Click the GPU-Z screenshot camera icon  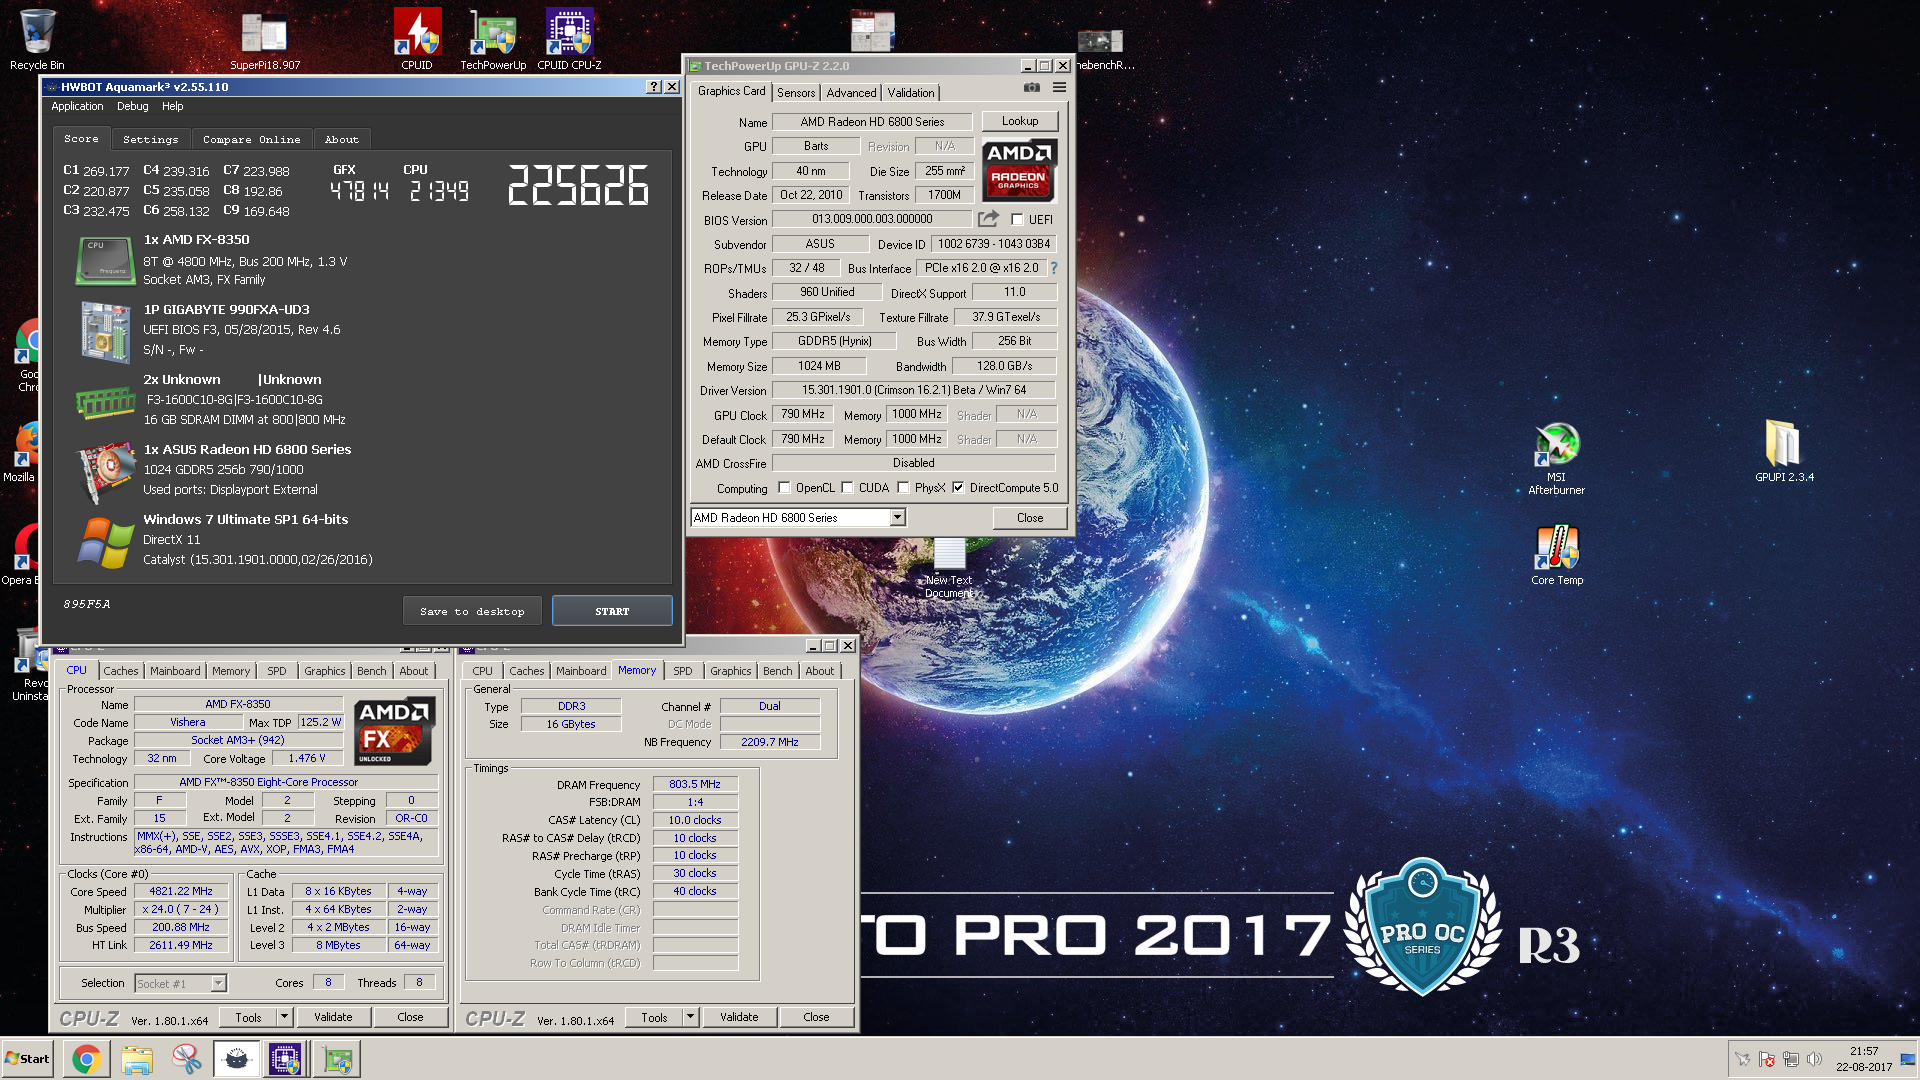(x=1032, y=88)
